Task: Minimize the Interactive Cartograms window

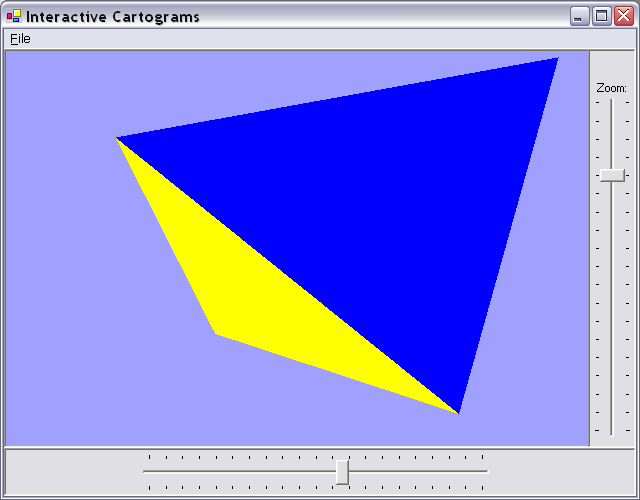Action: [x=580, y=16]
